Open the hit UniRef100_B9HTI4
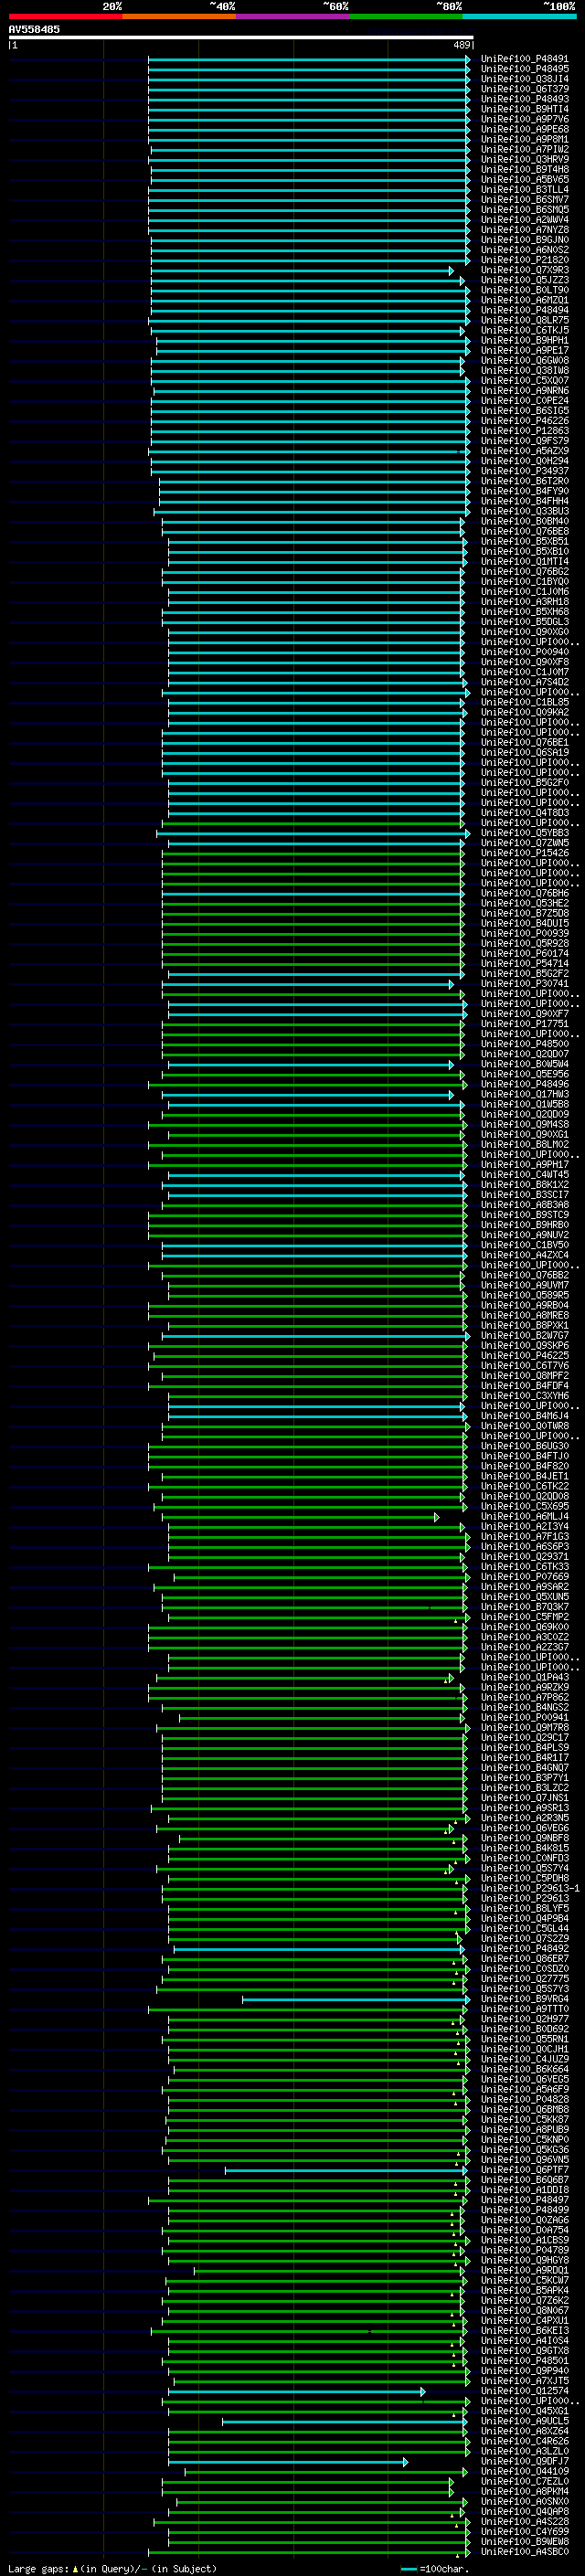Image resolution: width=585 pixels, height=2576 pixels. (524, 109)
